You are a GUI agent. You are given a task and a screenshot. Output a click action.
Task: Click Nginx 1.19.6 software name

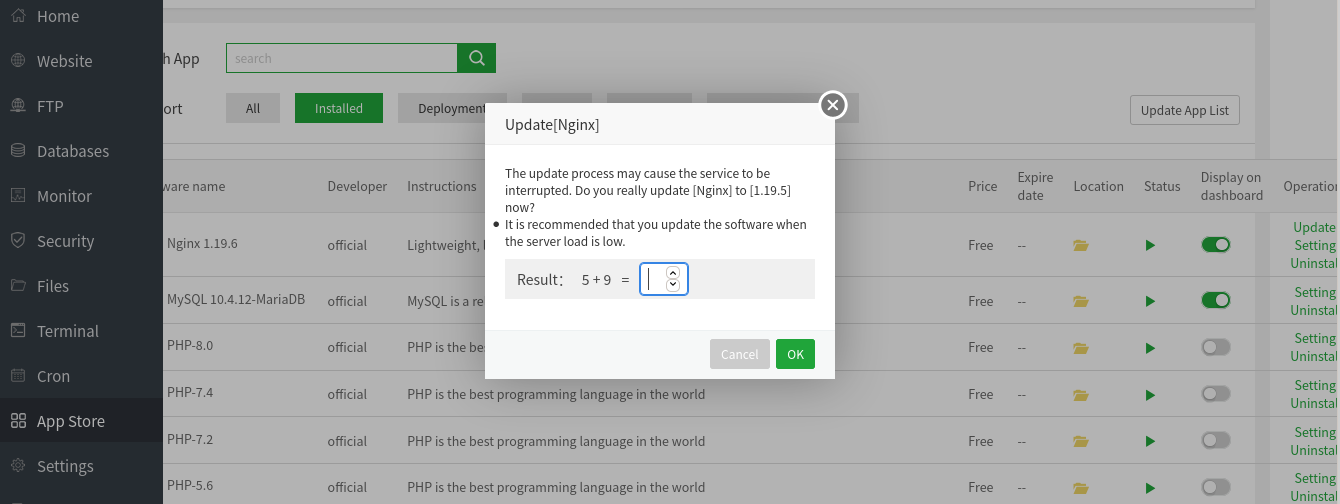click(202, 243)
